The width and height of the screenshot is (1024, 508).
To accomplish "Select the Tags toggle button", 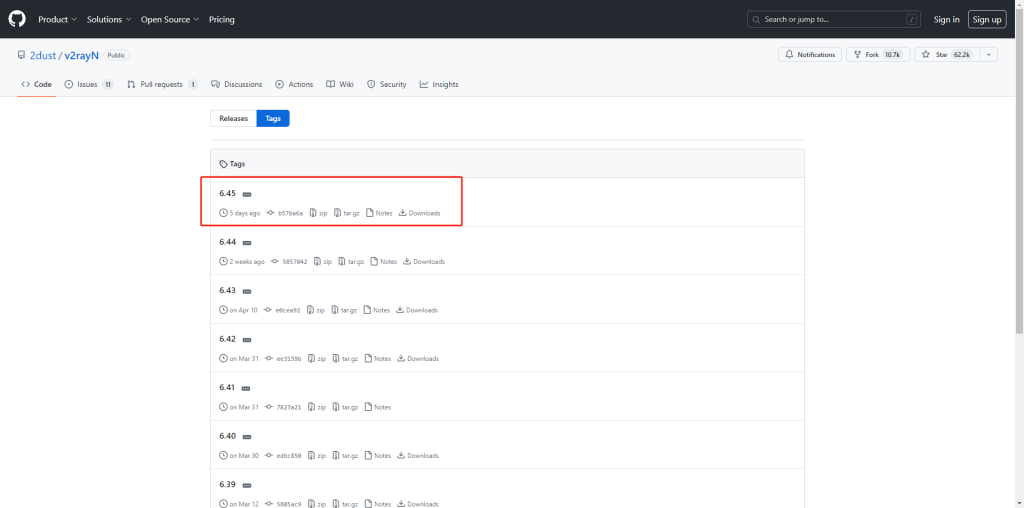I will 273,118.
